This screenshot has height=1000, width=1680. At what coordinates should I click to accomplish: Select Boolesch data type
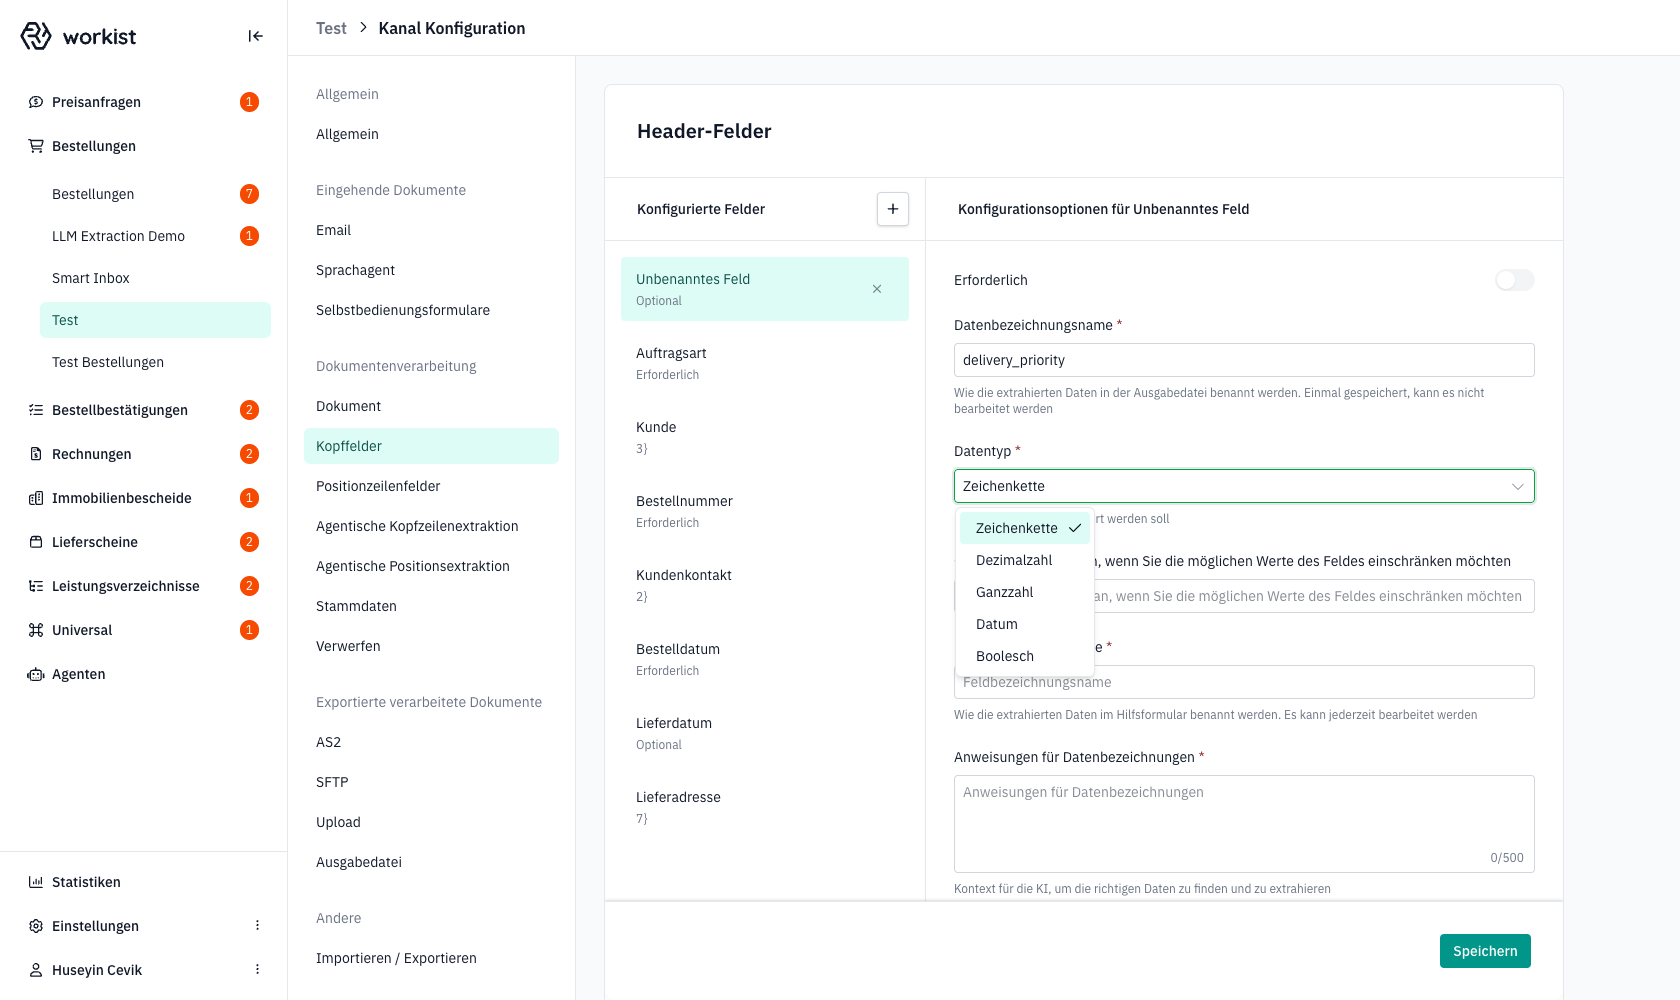click(1025, 656)
